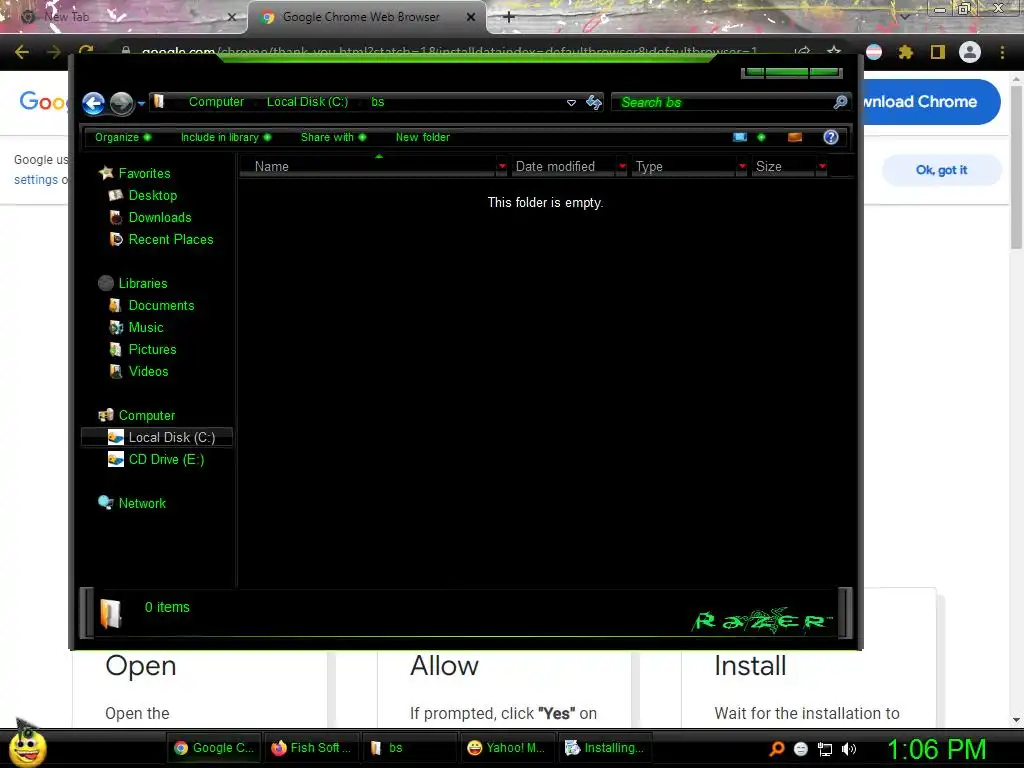Image resolution: width=1024 pixels, height=768 pixels.
Task: Refresh the bs folder view
Action: click(x=594, y=103)
